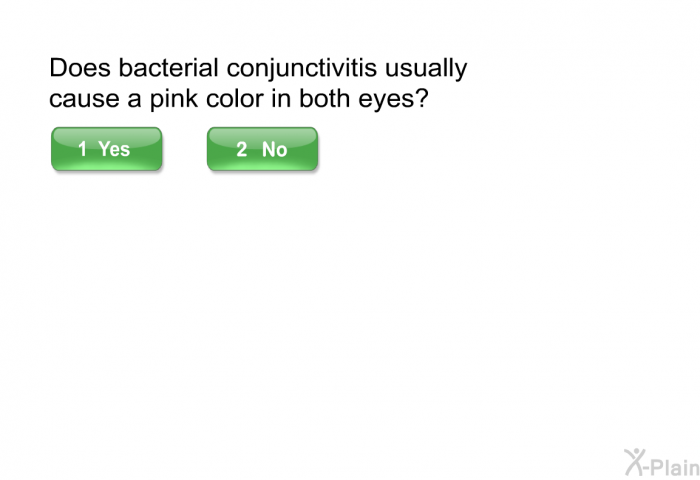Image resolution: width=700 pixels, height=480 pixels.
Task: Click the X-Plain watermark link
Action: 662,462
